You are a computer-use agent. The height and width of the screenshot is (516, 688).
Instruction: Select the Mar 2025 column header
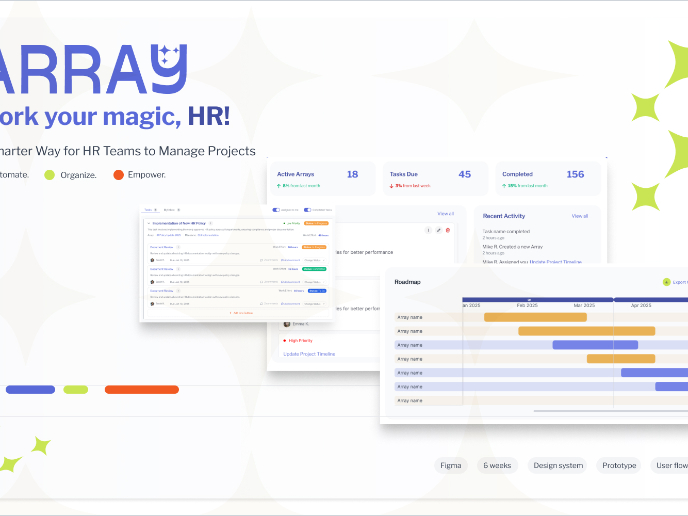tap(584, 305)
